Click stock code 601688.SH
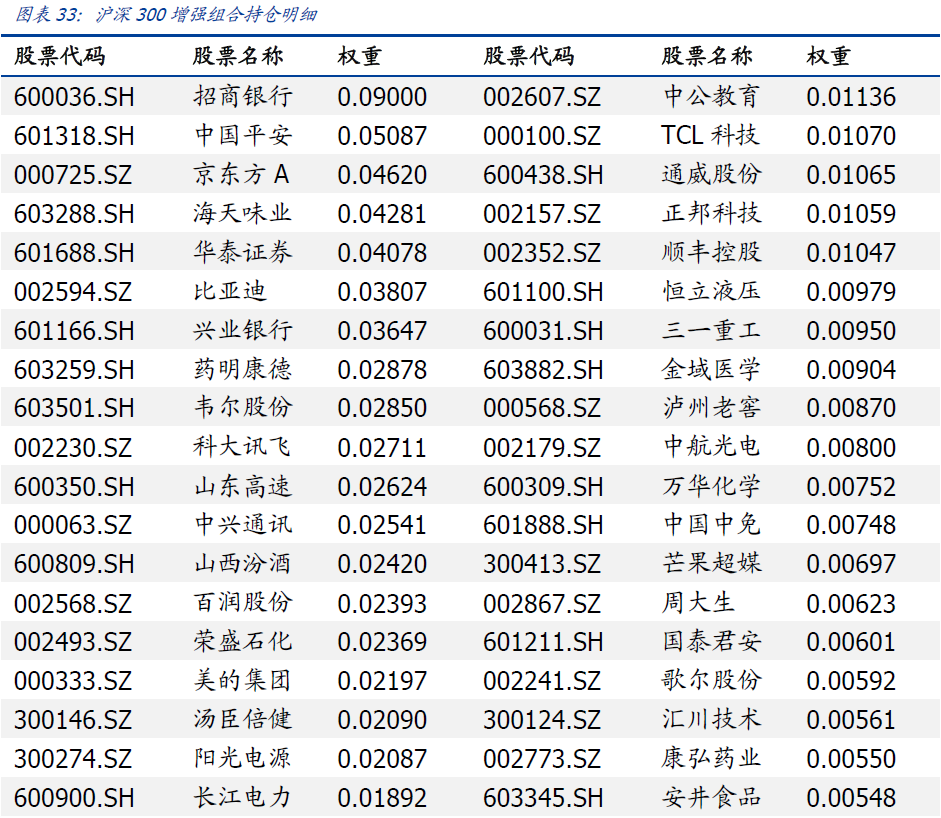The image size is (941, 818). [74, 253]
